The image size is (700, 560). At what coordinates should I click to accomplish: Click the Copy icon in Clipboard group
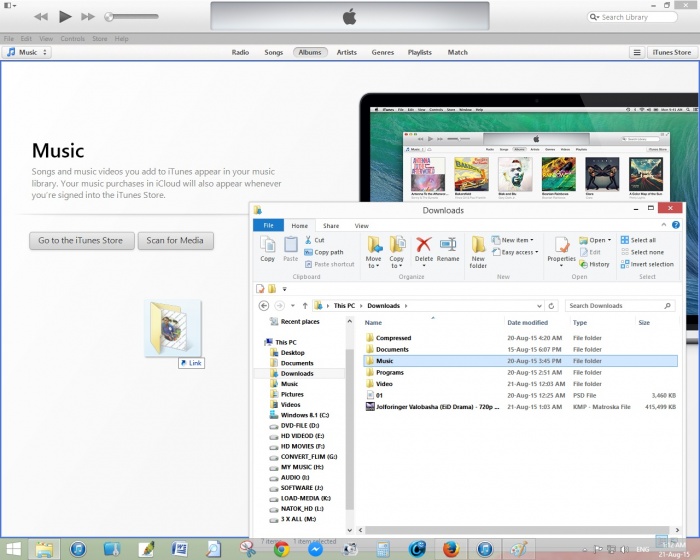[x=267, y=245]
